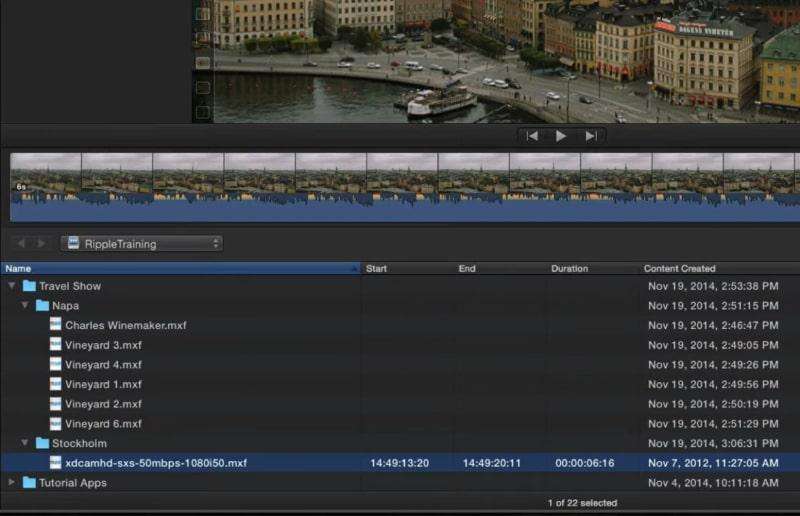
Task: Expand the Tutorial Apps folder
Action: click(x=11, y=482)
